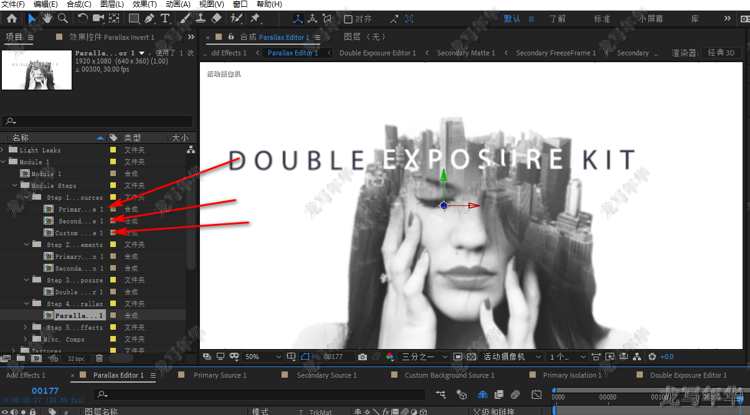Select the Puppet Pin tool
Viewport: 750px width, 415px height.
[255, 19]
